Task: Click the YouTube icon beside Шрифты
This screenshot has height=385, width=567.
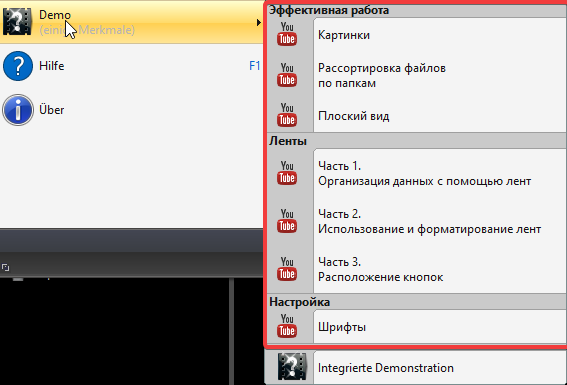Action: 287,326
